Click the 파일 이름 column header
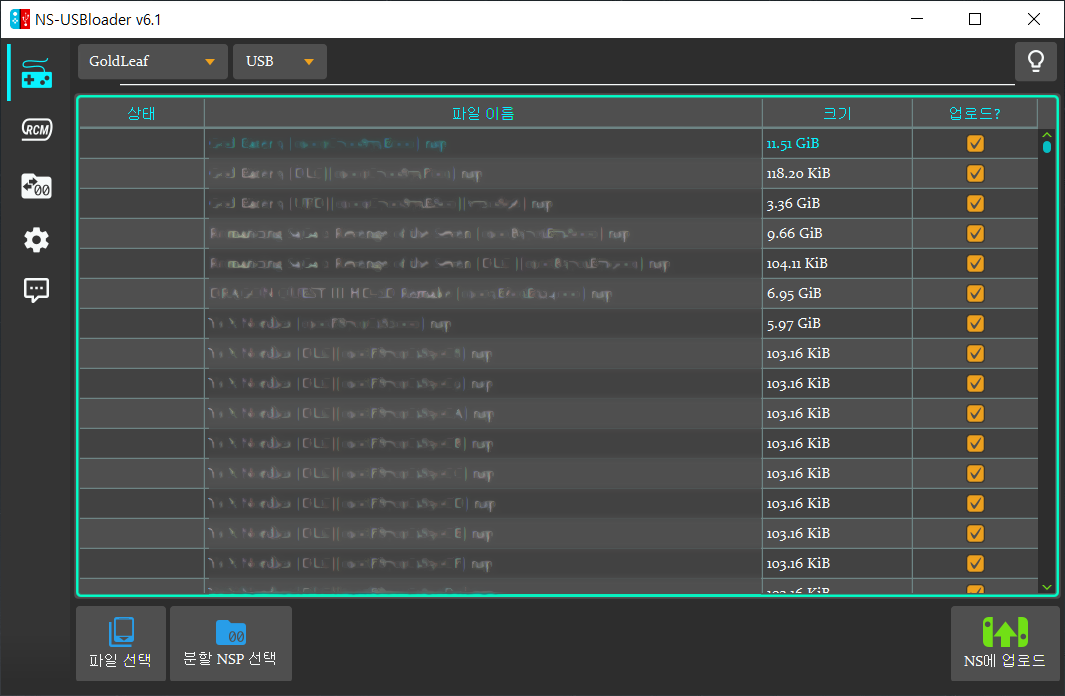 point(483,113)
